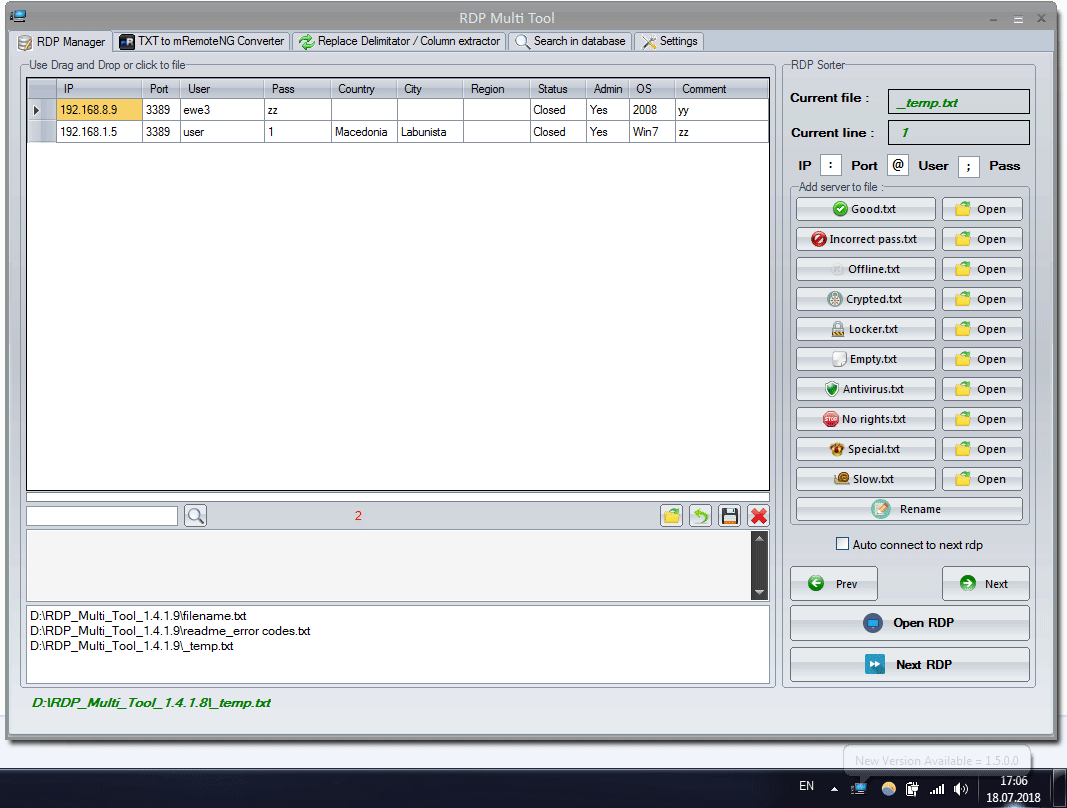Open the No rights.txt file

click(x=982, y=419)
